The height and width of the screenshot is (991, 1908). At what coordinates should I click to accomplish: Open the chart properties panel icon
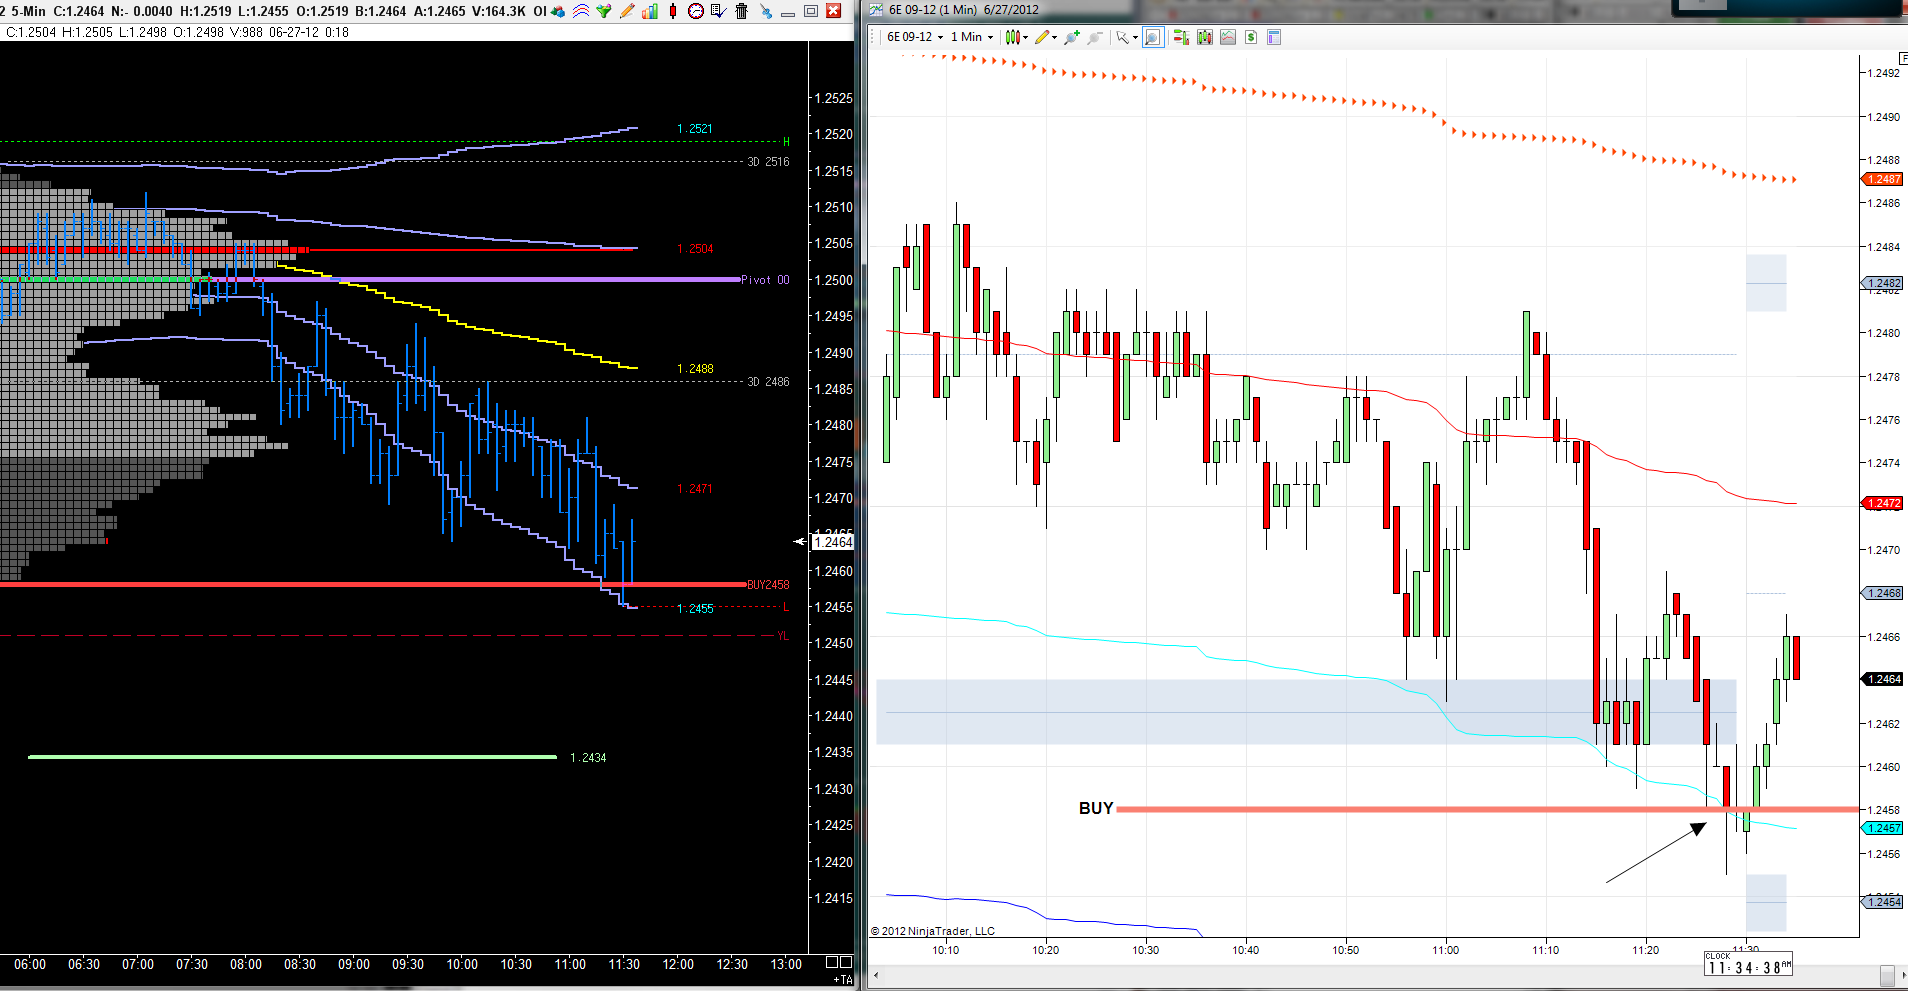tap(1274, 37)
